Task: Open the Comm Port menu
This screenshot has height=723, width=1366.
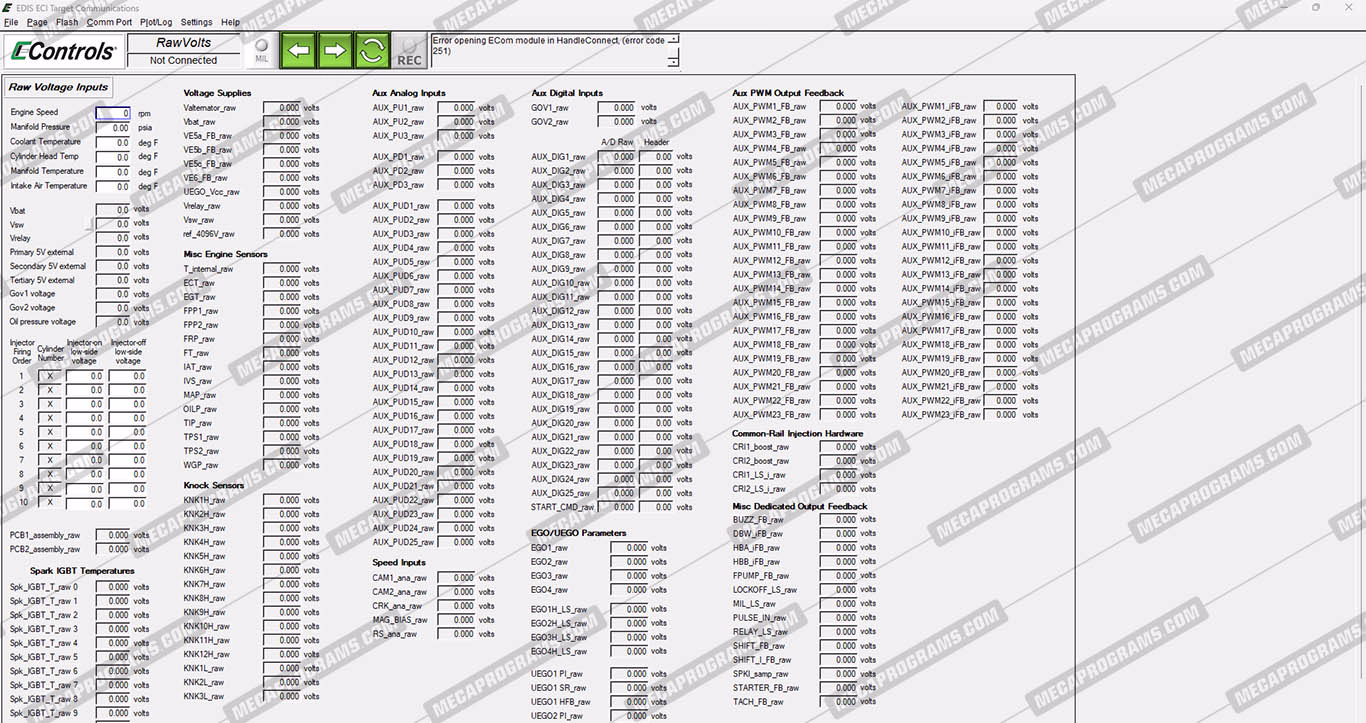Action: [109, 22]
